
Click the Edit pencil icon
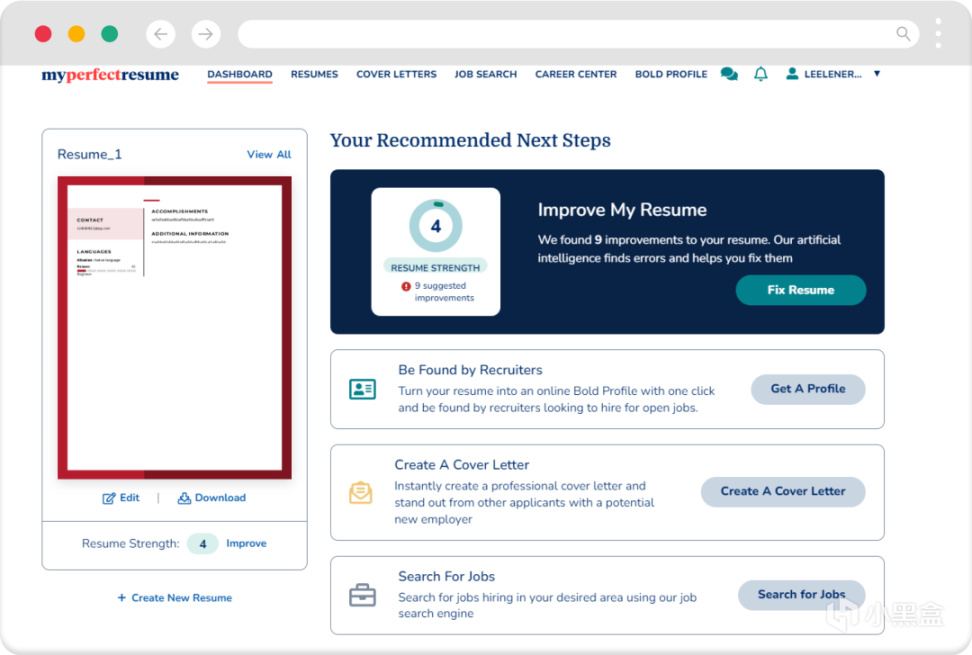tap(108, 498)
